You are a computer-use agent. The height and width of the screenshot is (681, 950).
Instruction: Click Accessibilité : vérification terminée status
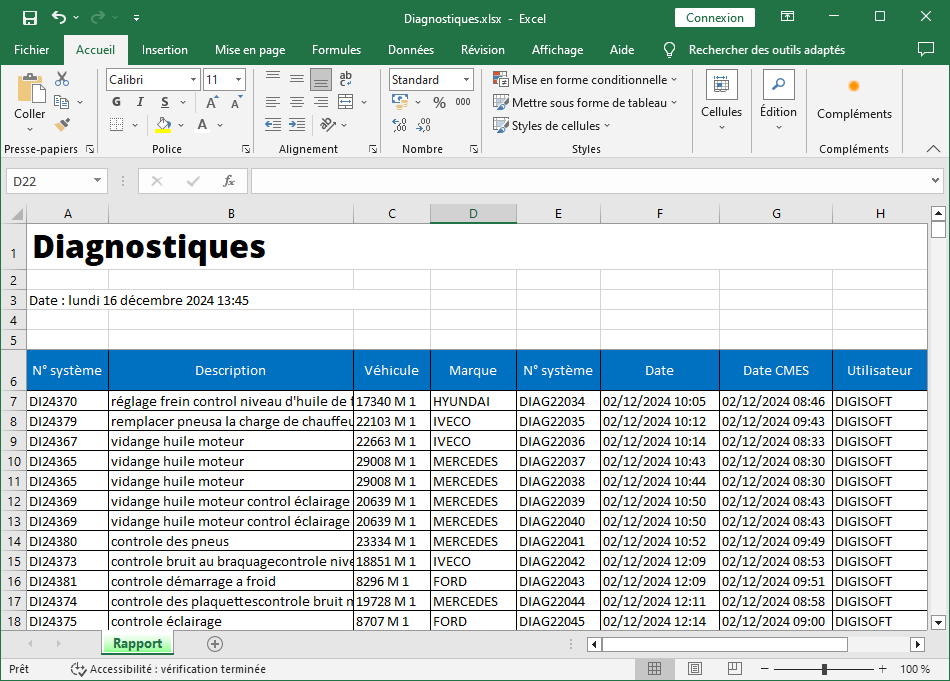pos(168,669)
